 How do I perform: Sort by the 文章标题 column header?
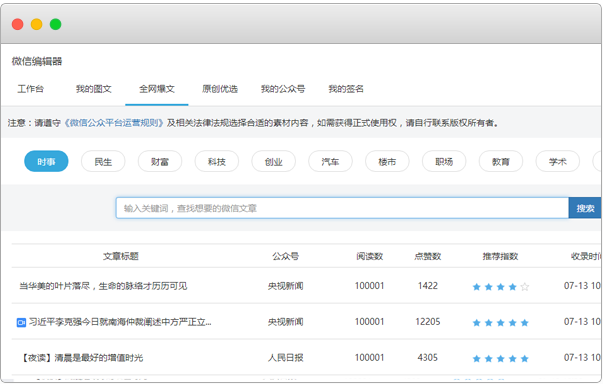click(121, 256)
